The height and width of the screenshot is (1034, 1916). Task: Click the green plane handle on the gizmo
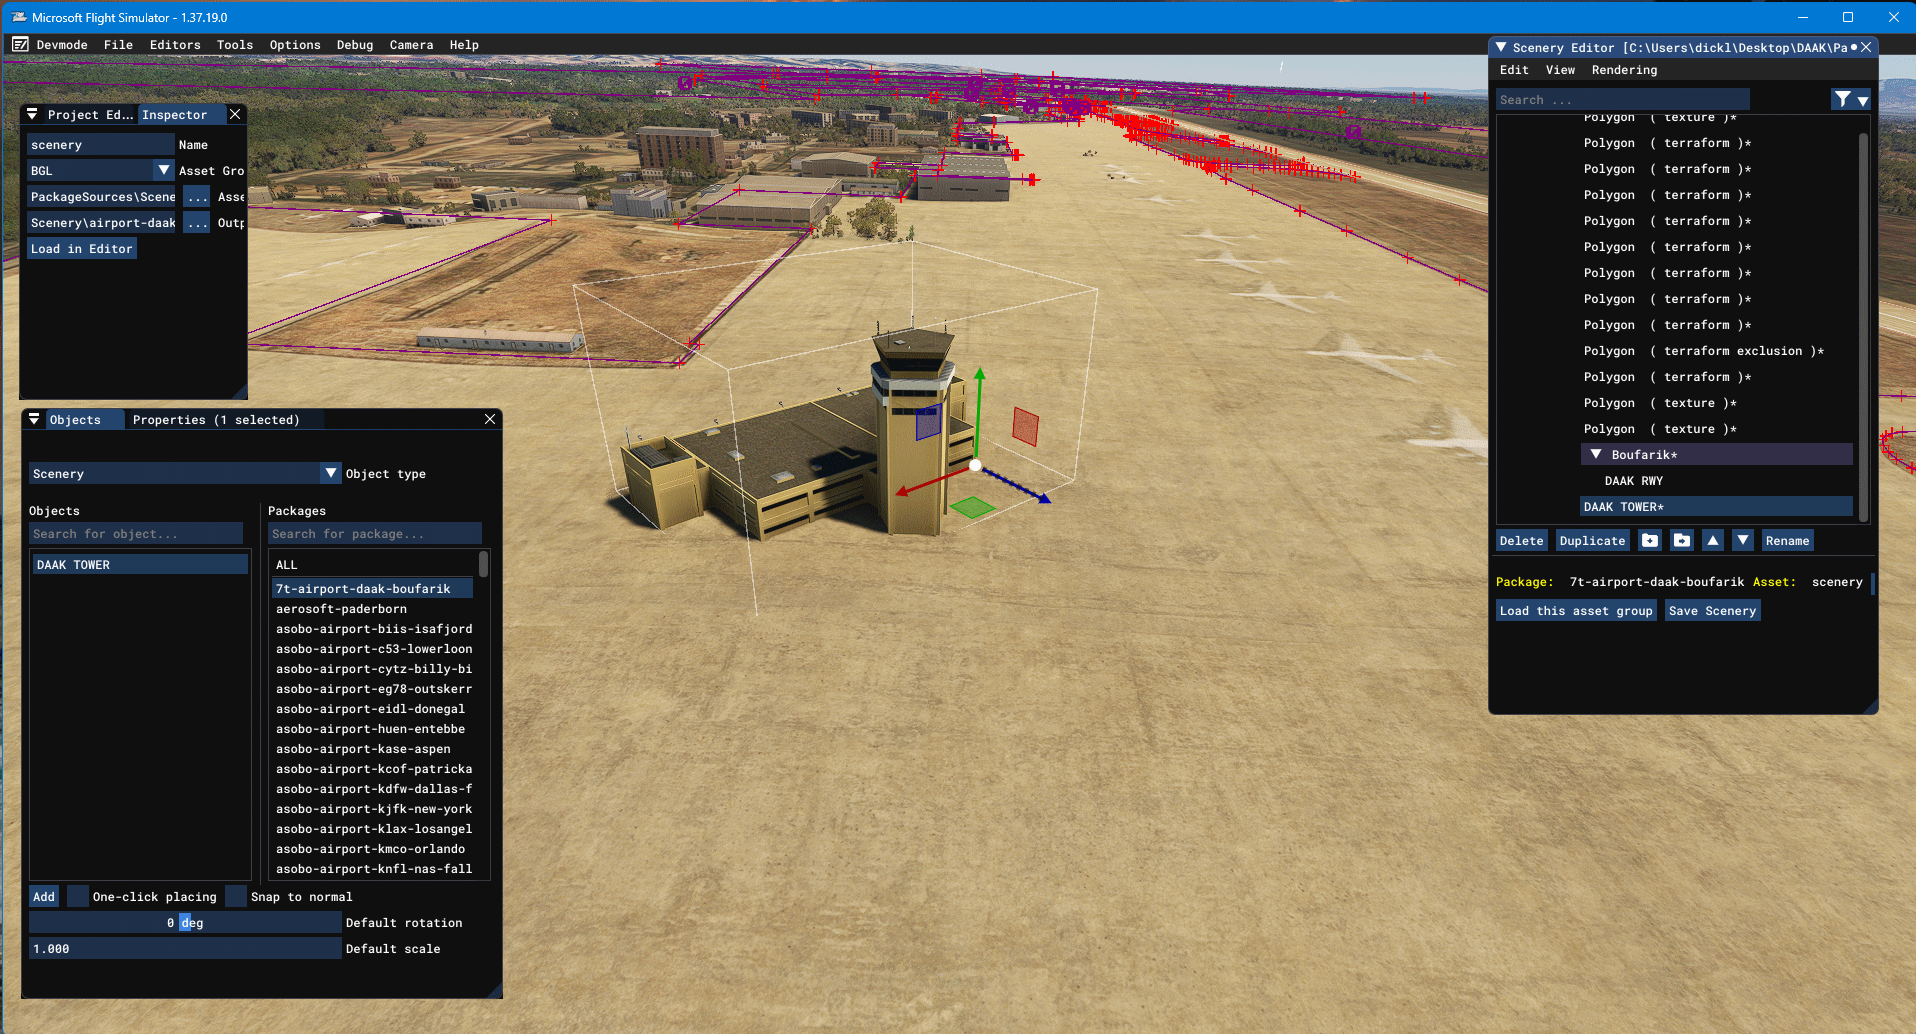pyautogui.click(x=972, y=507)
